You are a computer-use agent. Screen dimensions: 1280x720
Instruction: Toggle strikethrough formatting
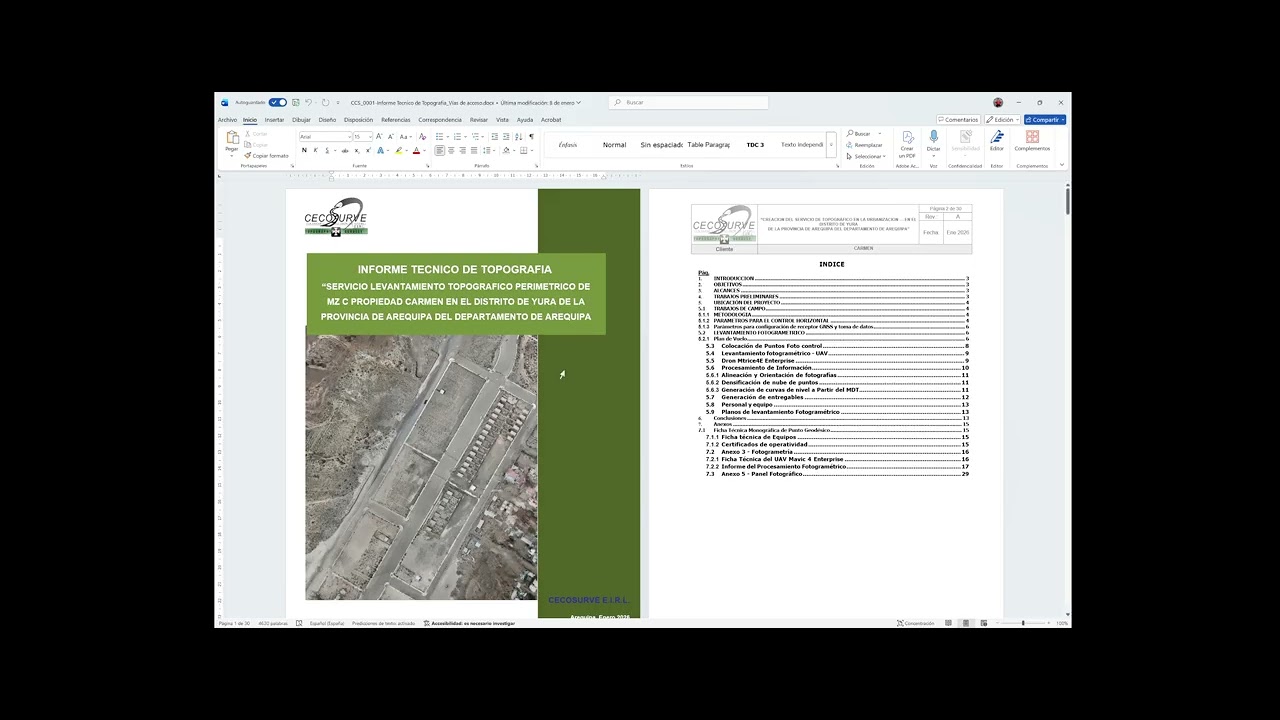point(345,150)
